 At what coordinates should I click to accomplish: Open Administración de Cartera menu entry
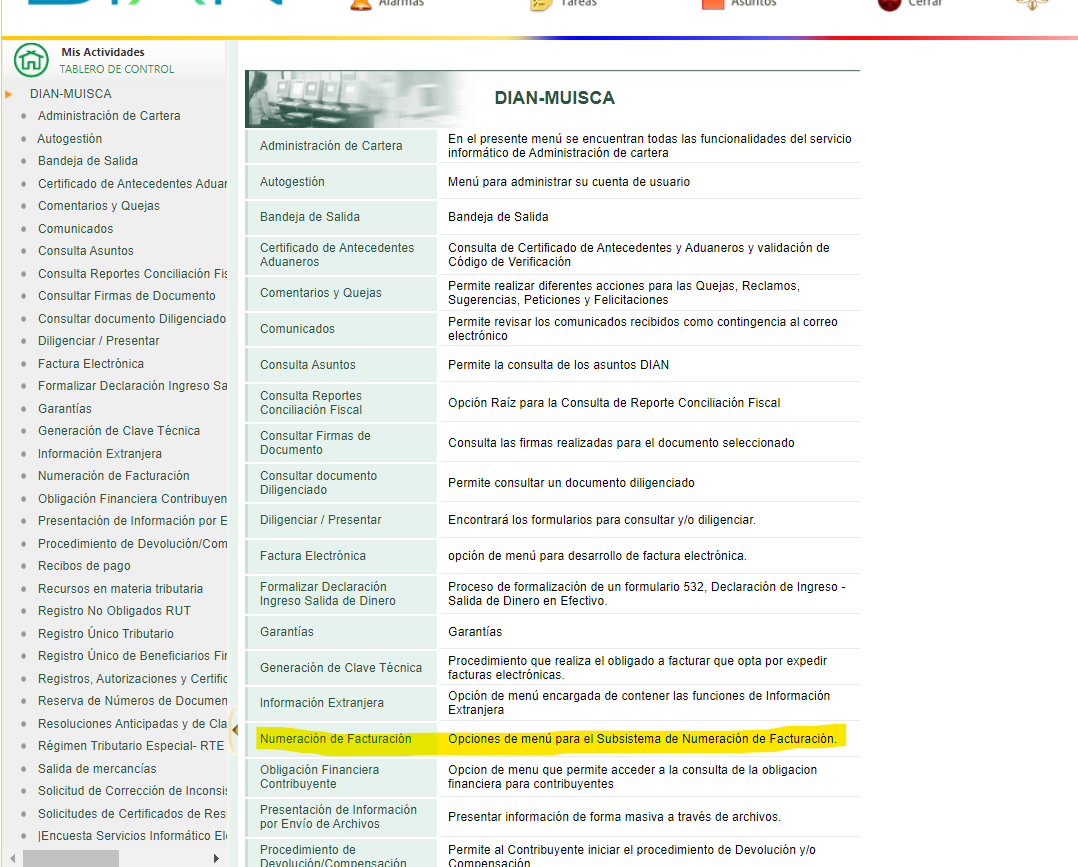[331, 146]
